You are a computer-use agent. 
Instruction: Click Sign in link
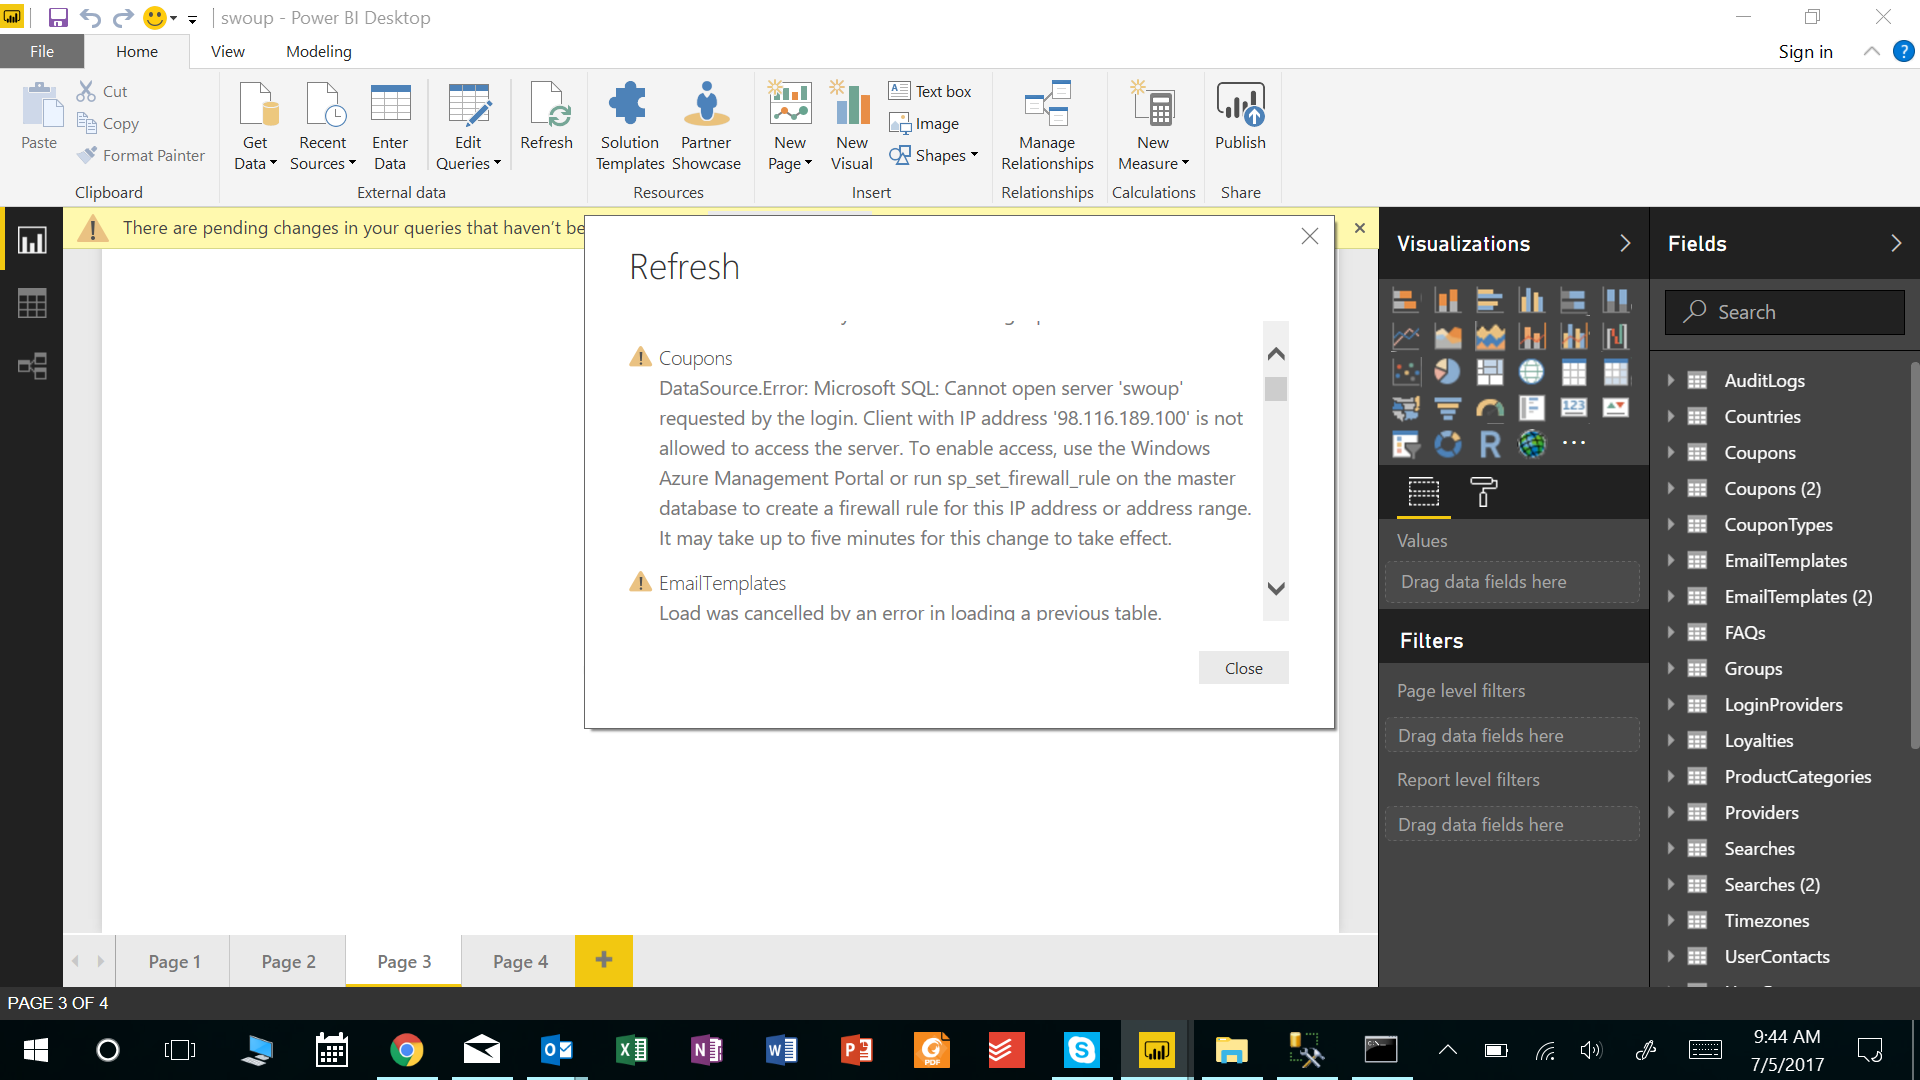(1805, 51)
